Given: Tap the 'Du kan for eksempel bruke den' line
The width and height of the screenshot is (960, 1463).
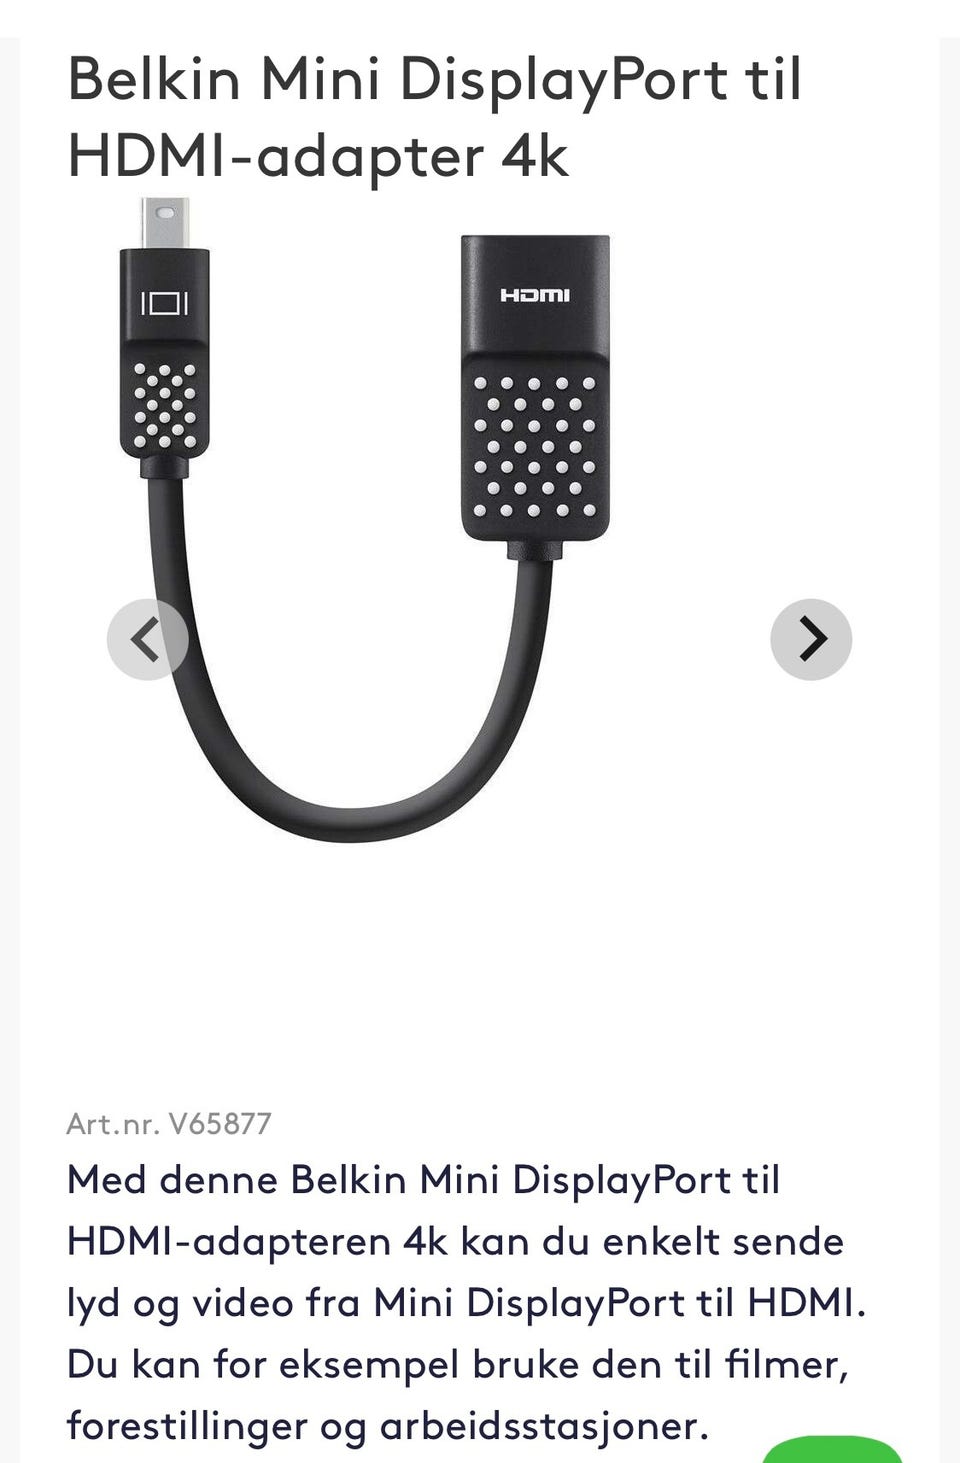Looking at the screenshot, I should [458, 1364].
